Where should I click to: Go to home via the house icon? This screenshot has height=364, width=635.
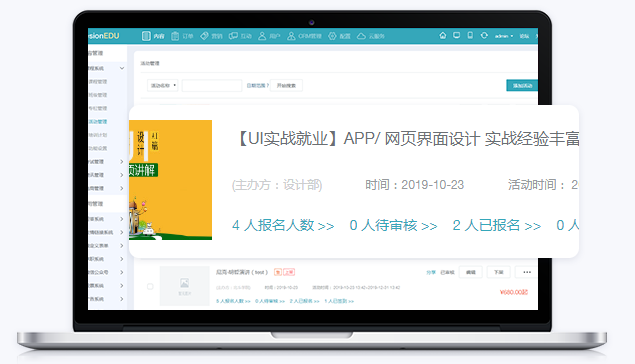click(x=443, y=36)
